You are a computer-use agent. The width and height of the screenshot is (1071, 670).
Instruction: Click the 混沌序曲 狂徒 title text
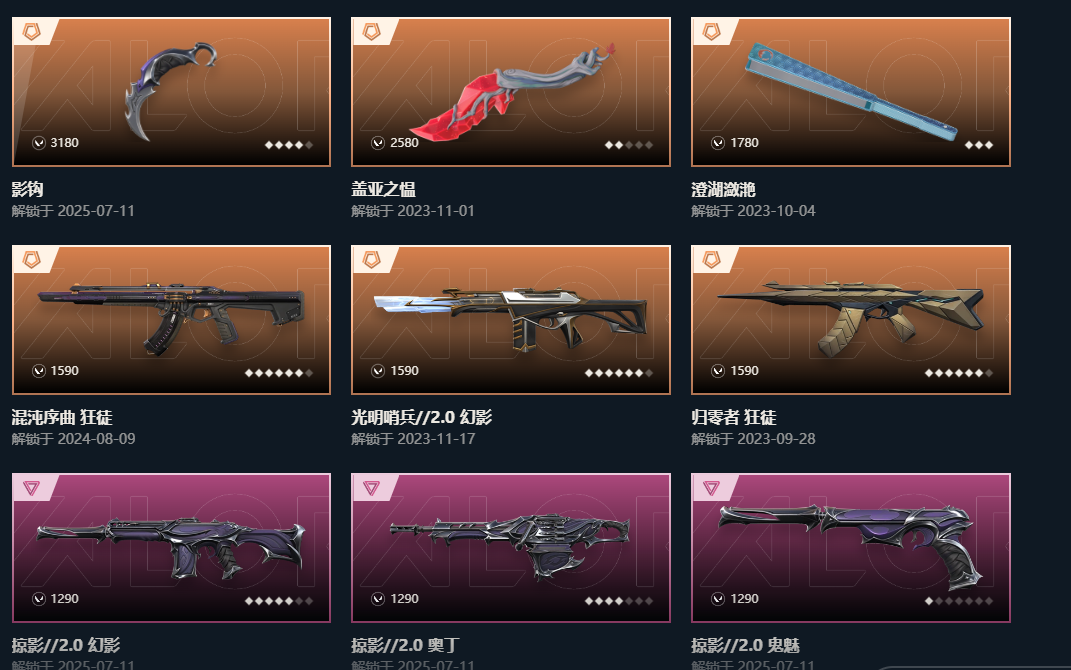(x=62, y=417)
